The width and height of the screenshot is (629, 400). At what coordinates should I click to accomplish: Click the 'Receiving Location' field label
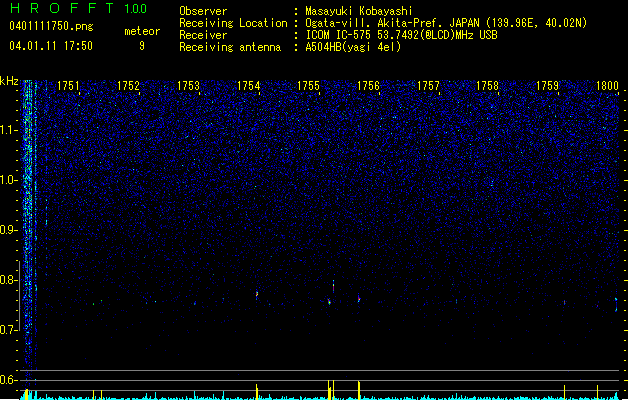[233, 23]
